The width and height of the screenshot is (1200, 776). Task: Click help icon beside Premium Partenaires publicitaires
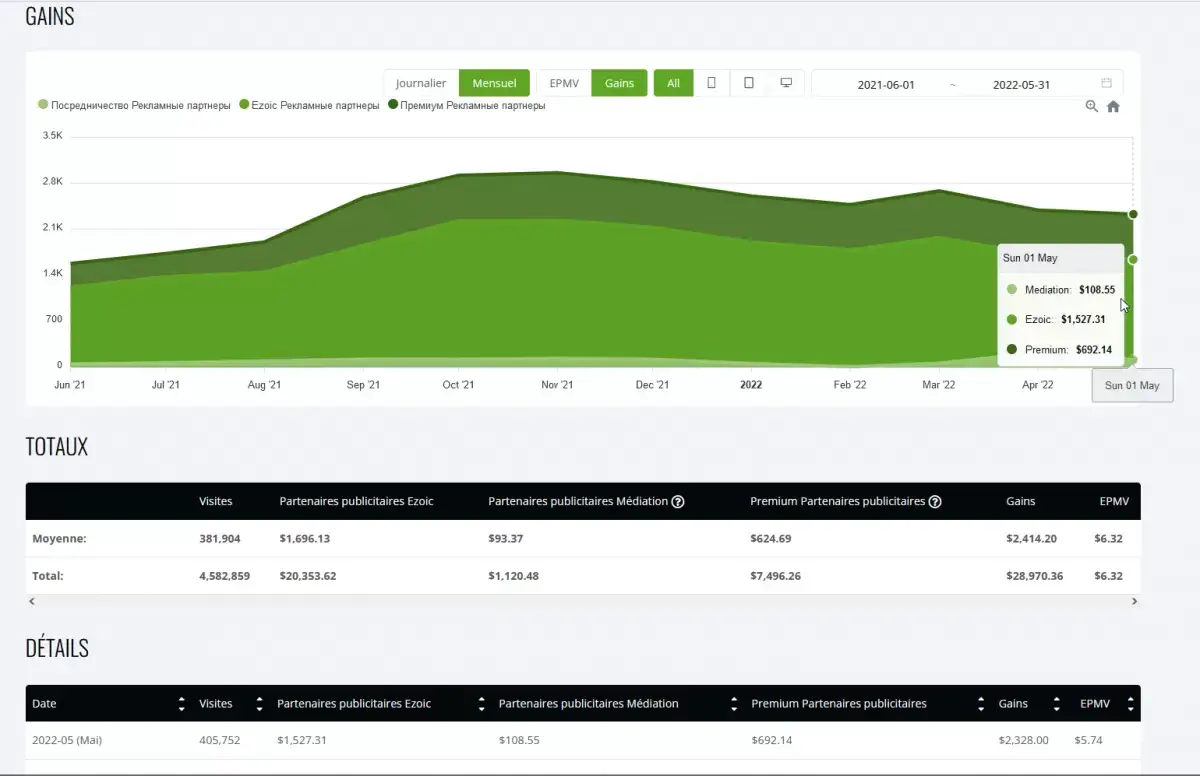(x=935, y=502)
